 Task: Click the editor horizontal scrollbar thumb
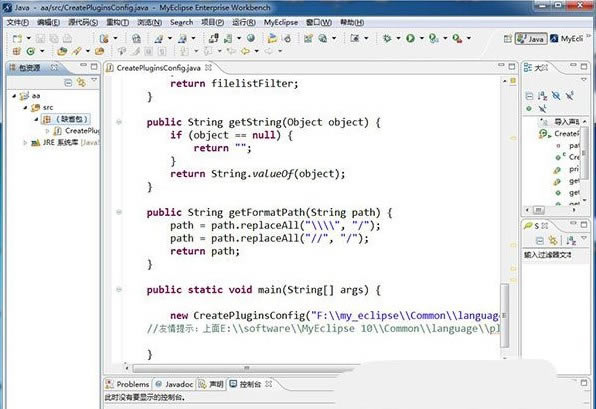pyautogui.click(x=246, y=368)
